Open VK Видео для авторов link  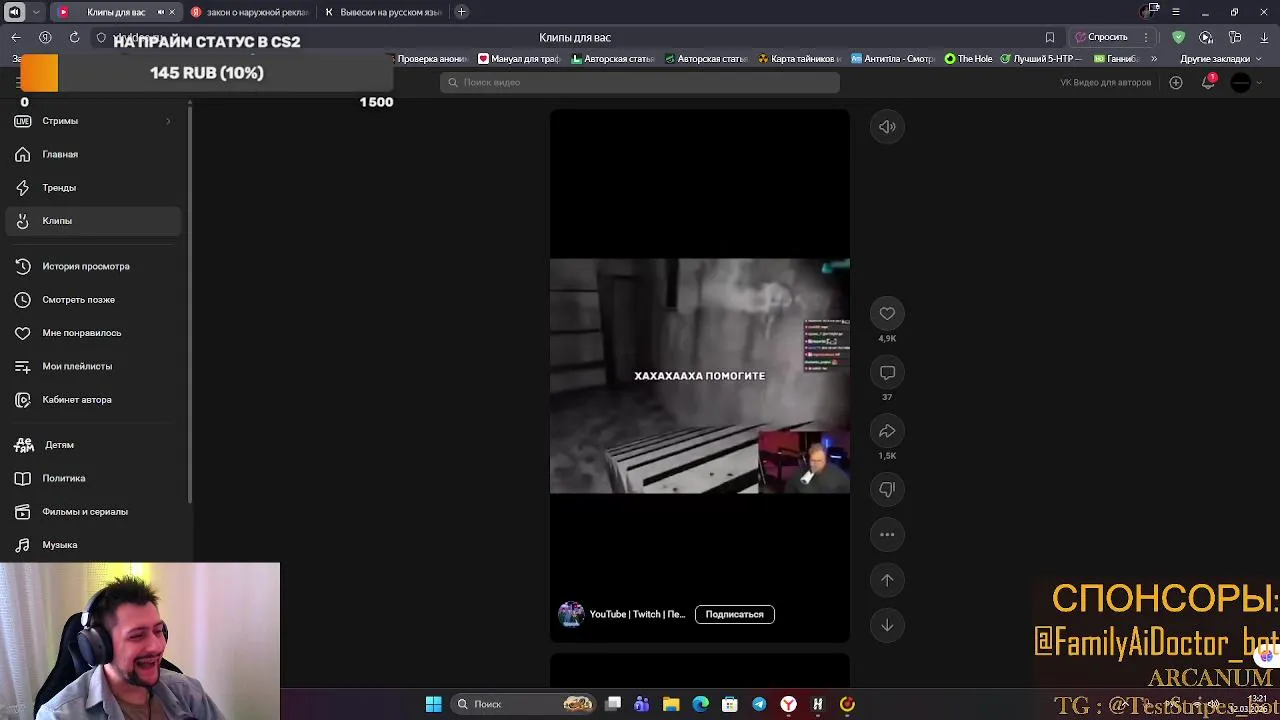[x=1105, y=82]
